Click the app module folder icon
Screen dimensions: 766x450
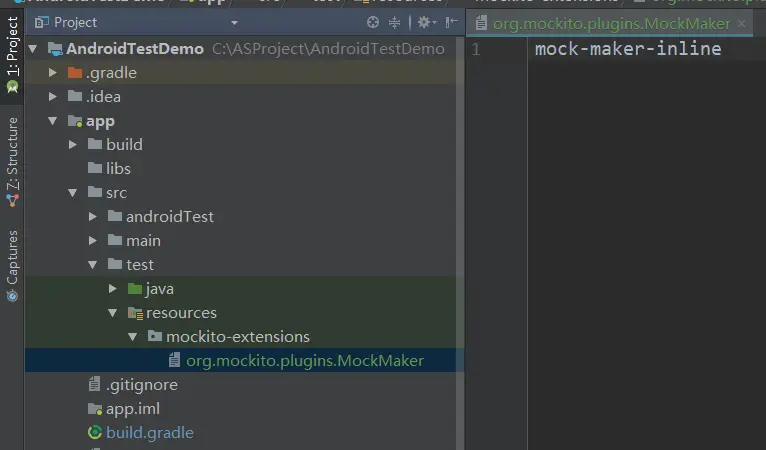pyautogui.click(x=75, y=121)
